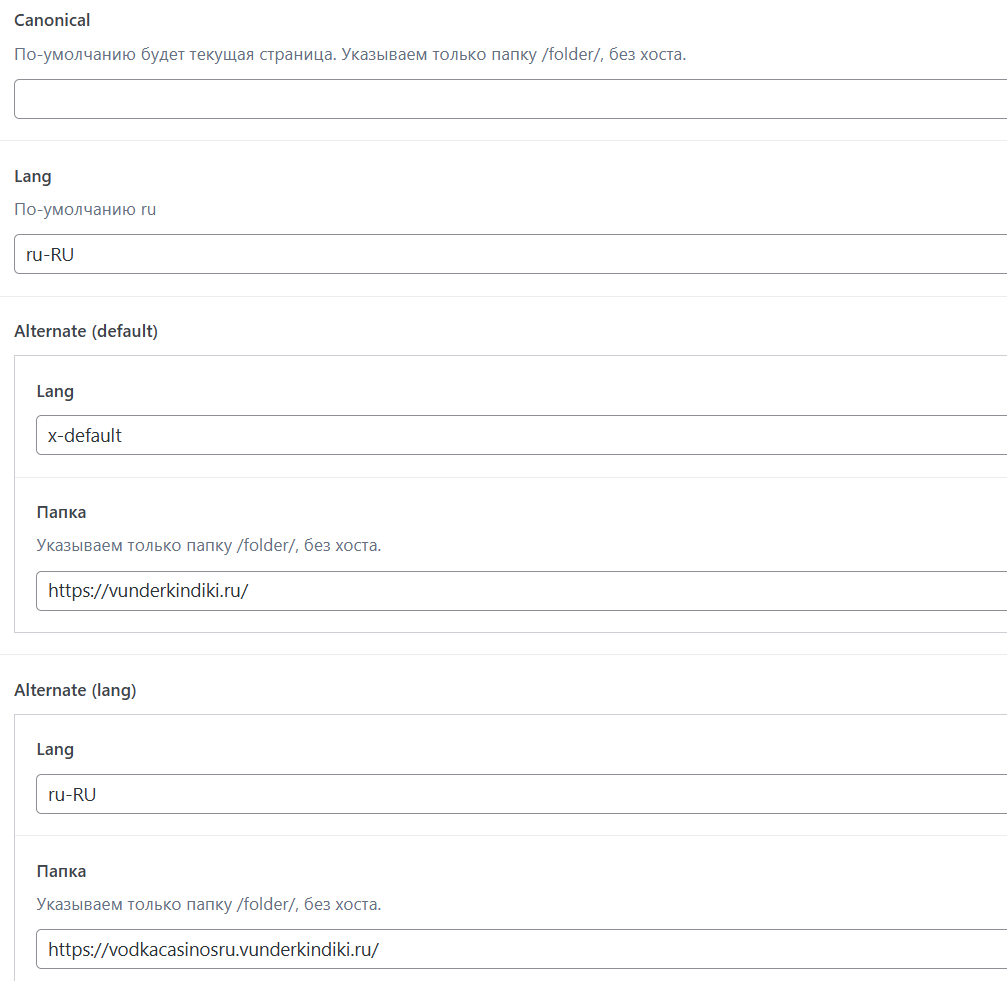This screenshot has width=1007, height=981.
Task: Click the Alternate (lang) section heading
Action: pos(75,690)
